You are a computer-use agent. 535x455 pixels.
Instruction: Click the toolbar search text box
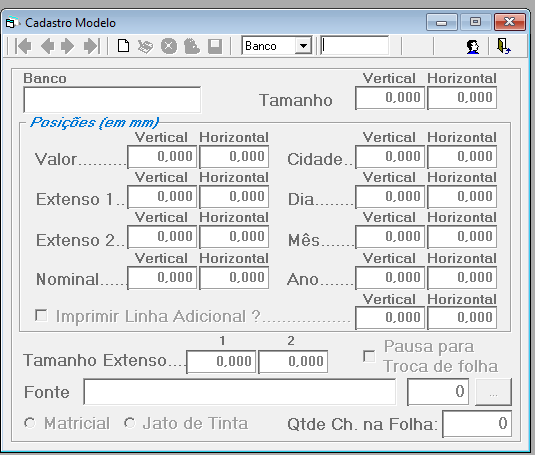355,46
